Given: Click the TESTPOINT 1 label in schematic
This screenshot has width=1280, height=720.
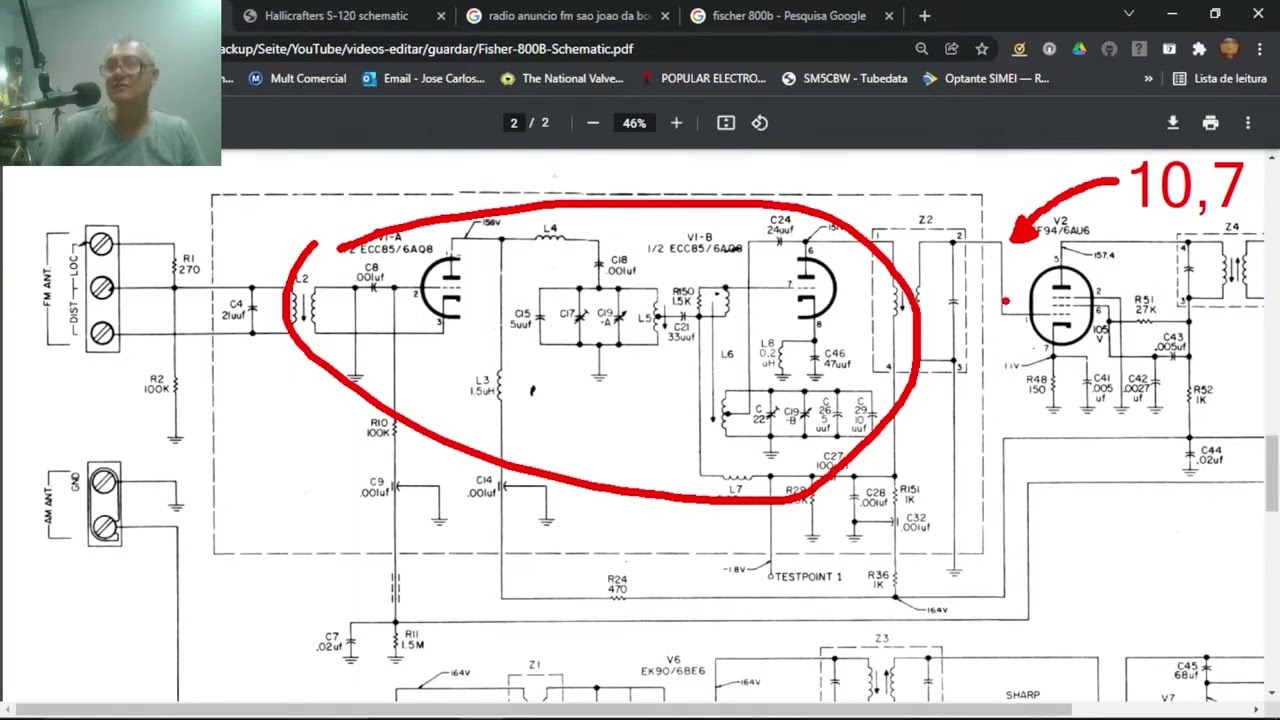Looking at the screenshot, I should click(806, 577).
